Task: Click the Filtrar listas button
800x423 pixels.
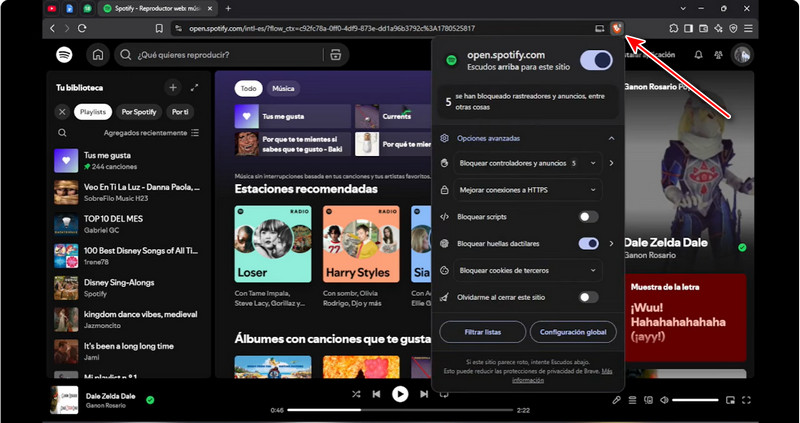Action: click(483, 332)
